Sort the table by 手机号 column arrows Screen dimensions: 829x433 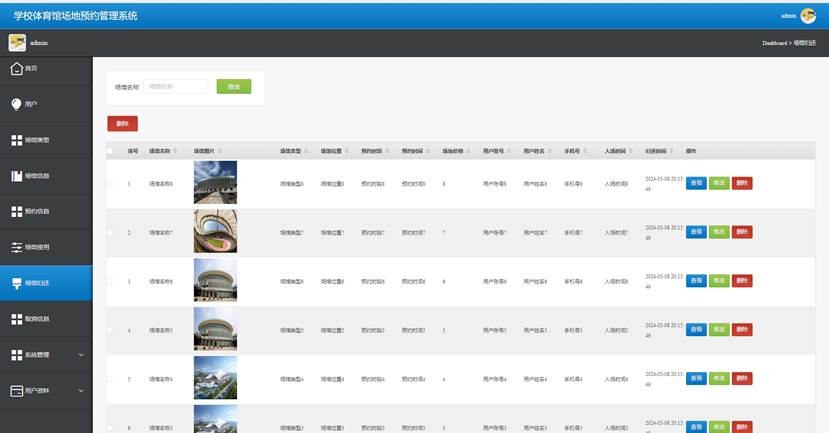tap(585, 151)
